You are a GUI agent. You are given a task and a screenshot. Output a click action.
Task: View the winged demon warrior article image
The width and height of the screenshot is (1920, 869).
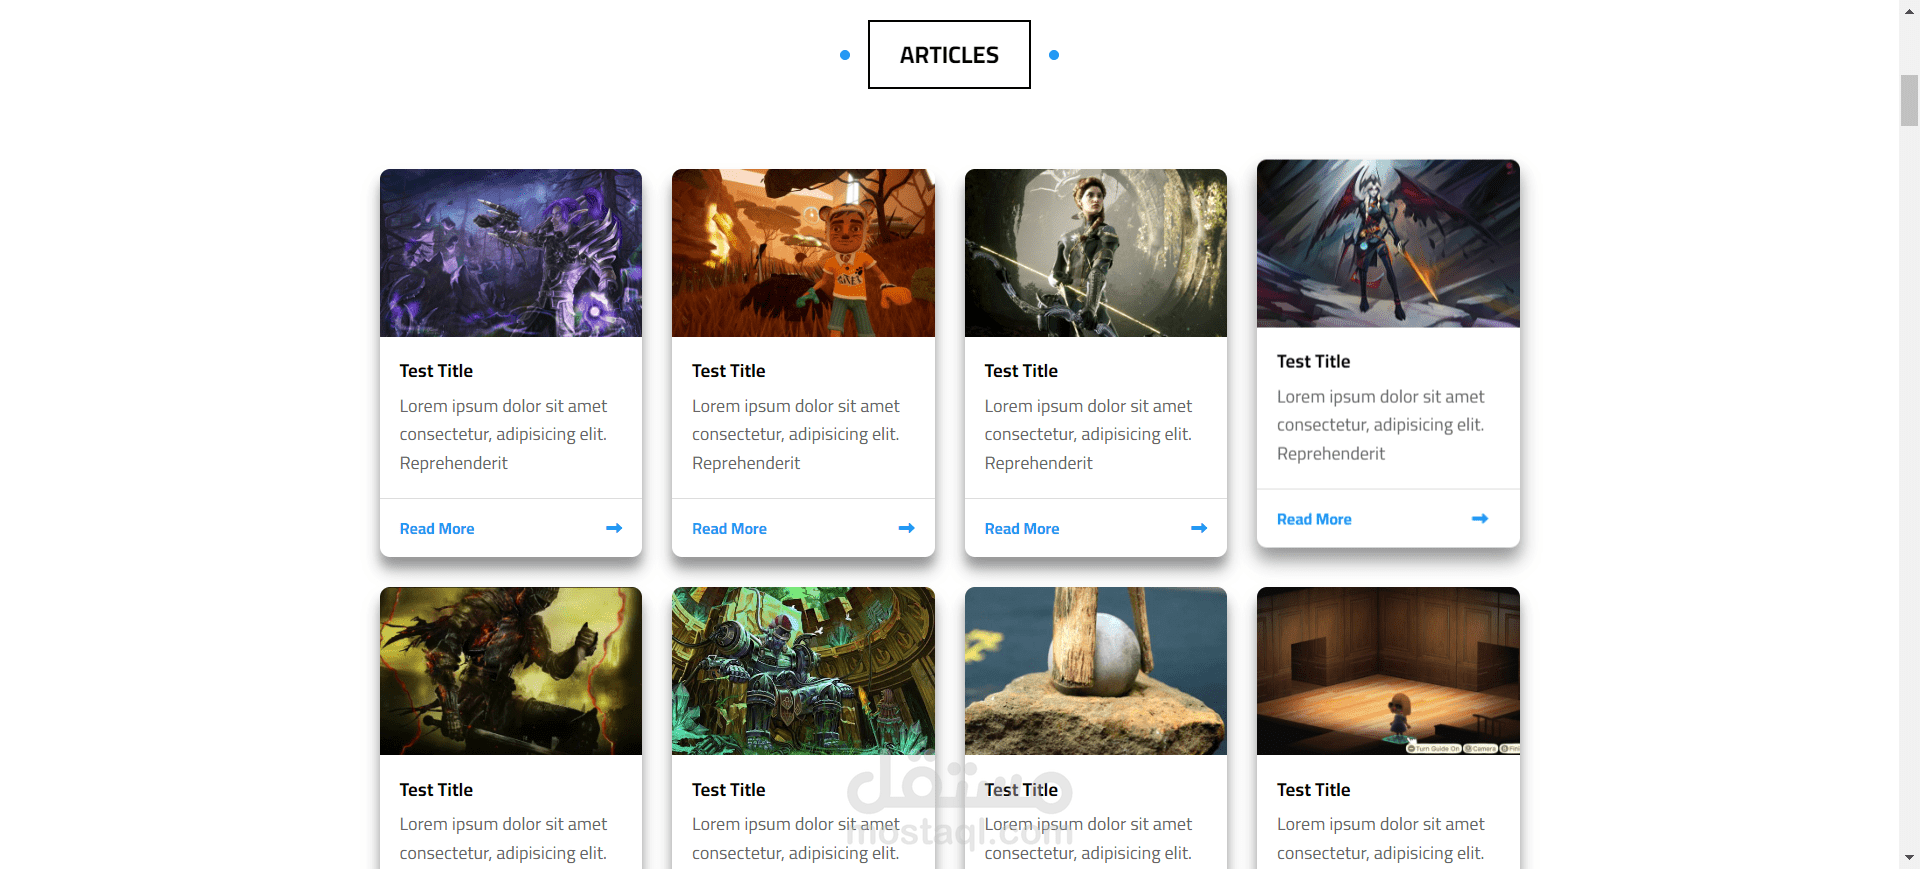(1388, 244)
